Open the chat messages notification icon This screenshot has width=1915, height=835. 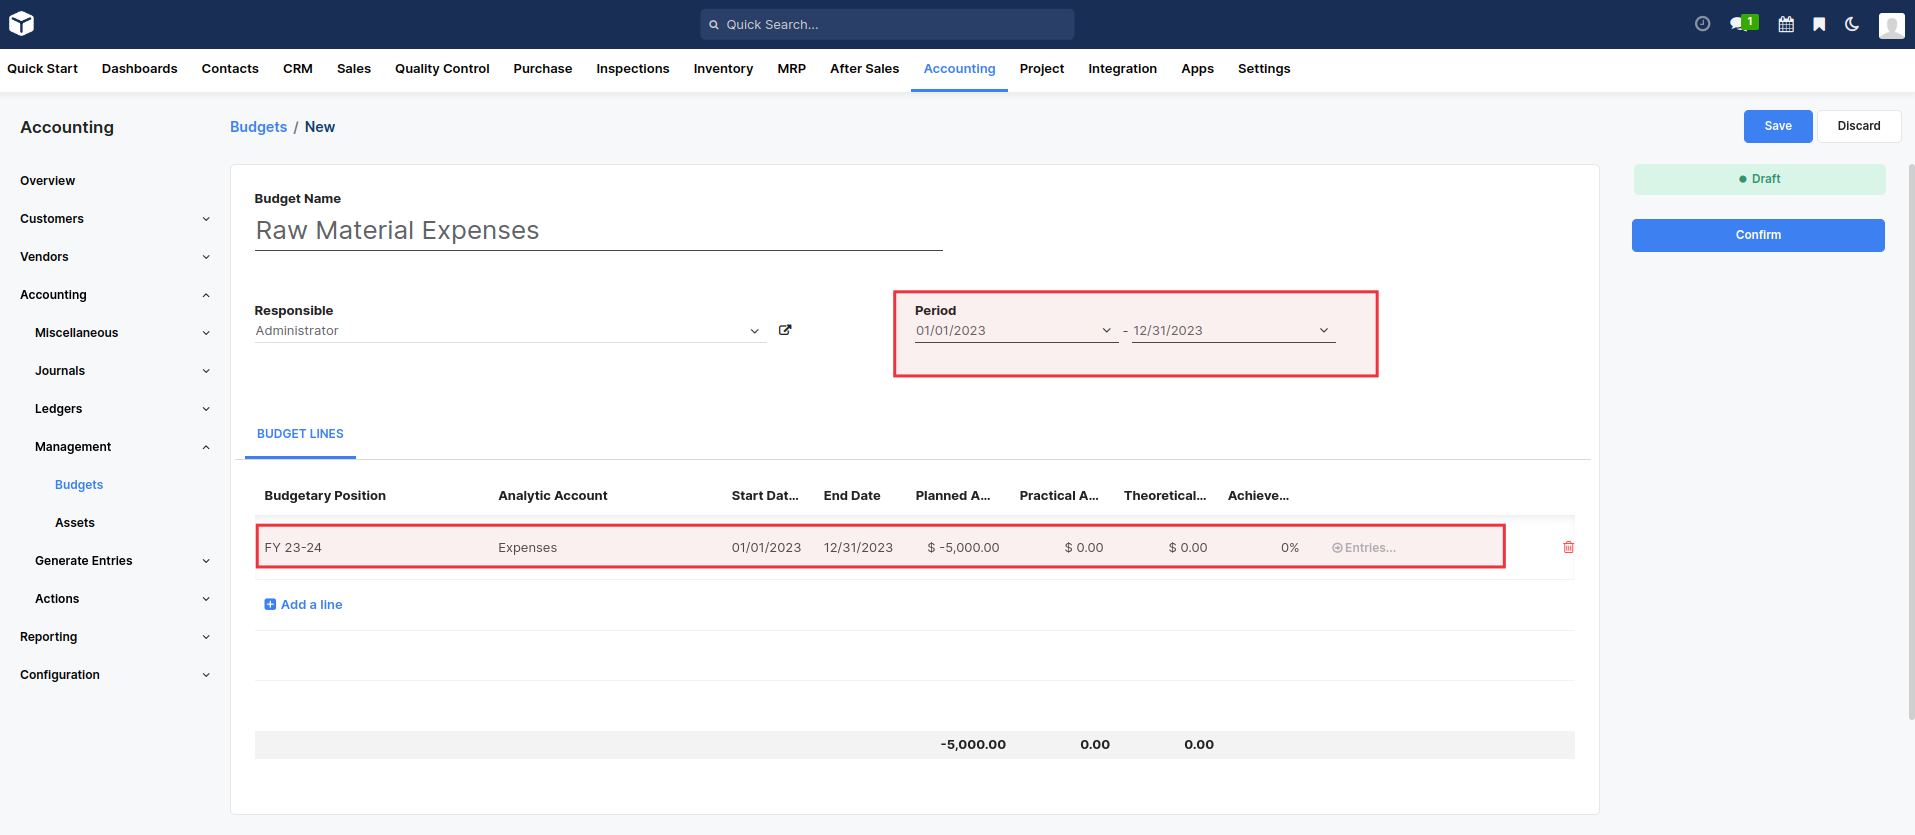1741,24
